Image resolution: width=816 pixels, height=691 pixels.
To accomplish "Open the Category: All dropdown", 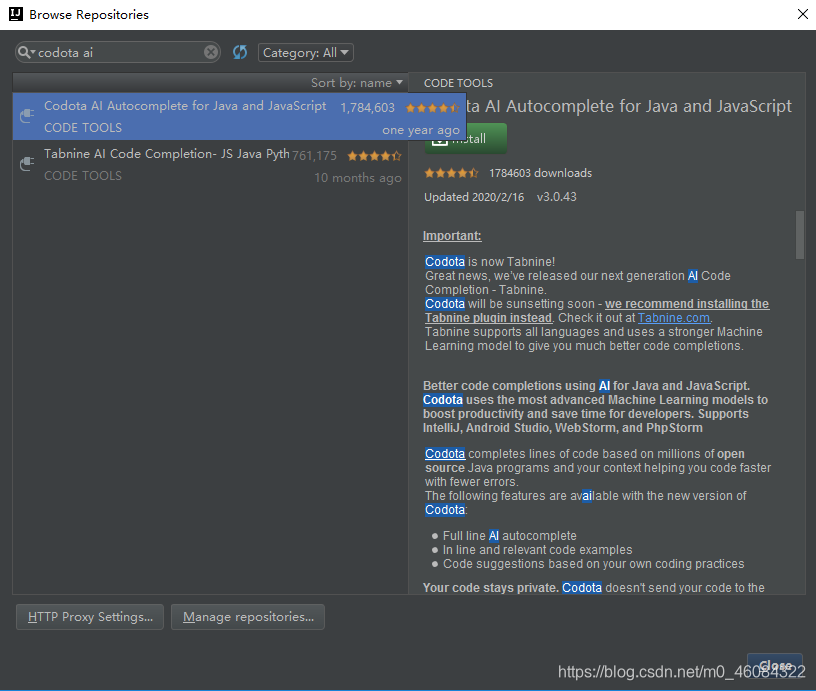I will [305, 53].
